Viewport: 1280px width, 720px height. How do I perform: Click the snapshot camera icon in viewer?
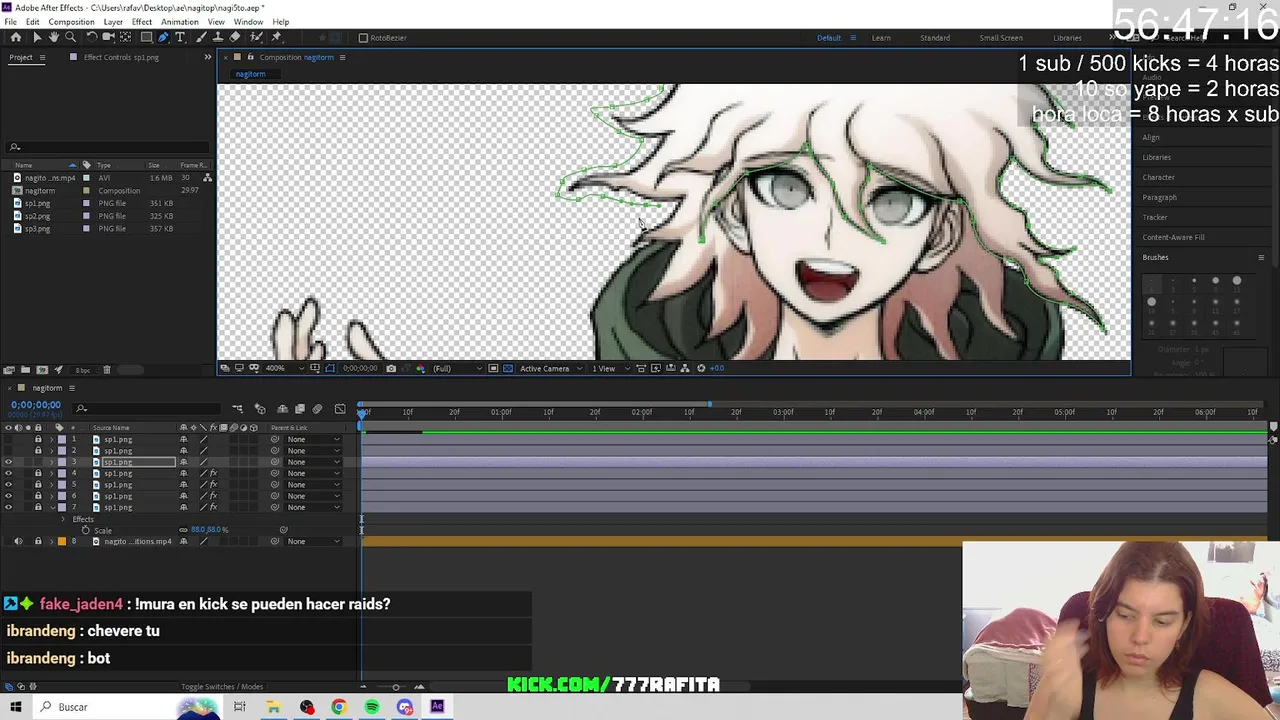click(x=391, y=368)
